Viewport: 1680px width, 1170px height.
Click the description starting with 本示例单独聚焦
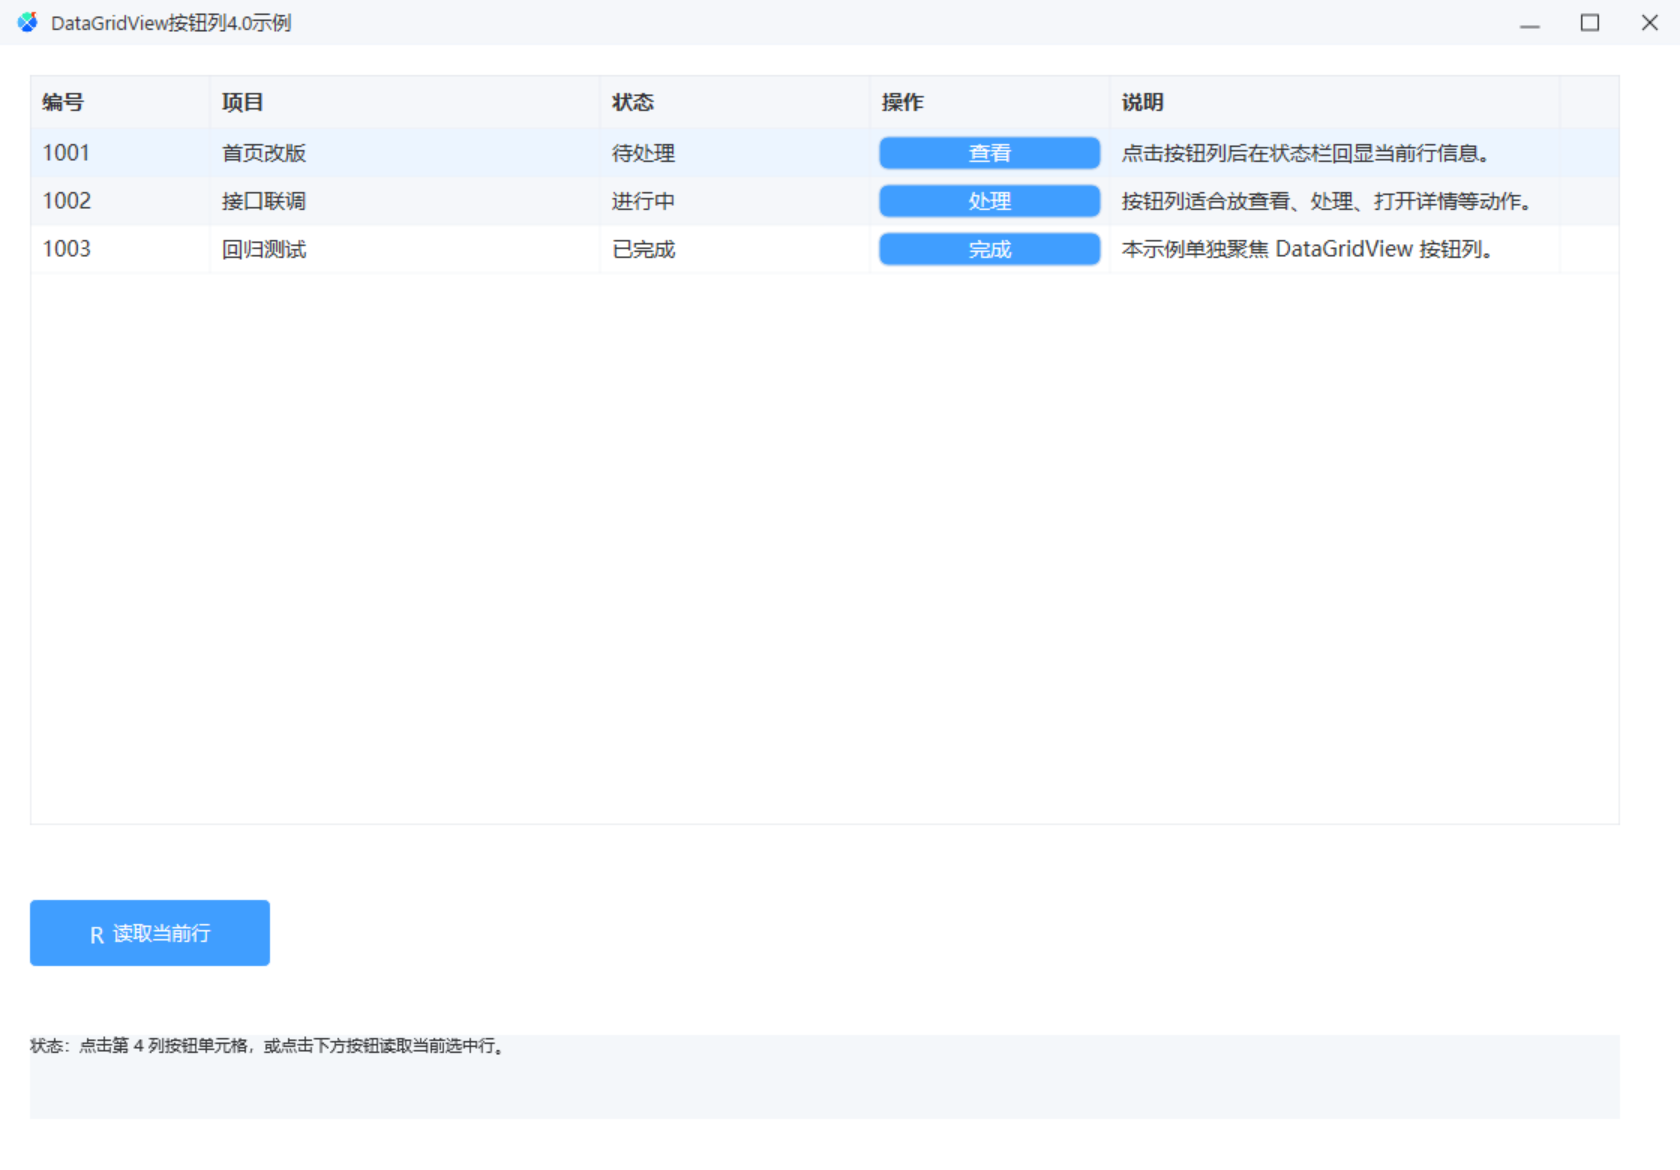point(1335,249)
